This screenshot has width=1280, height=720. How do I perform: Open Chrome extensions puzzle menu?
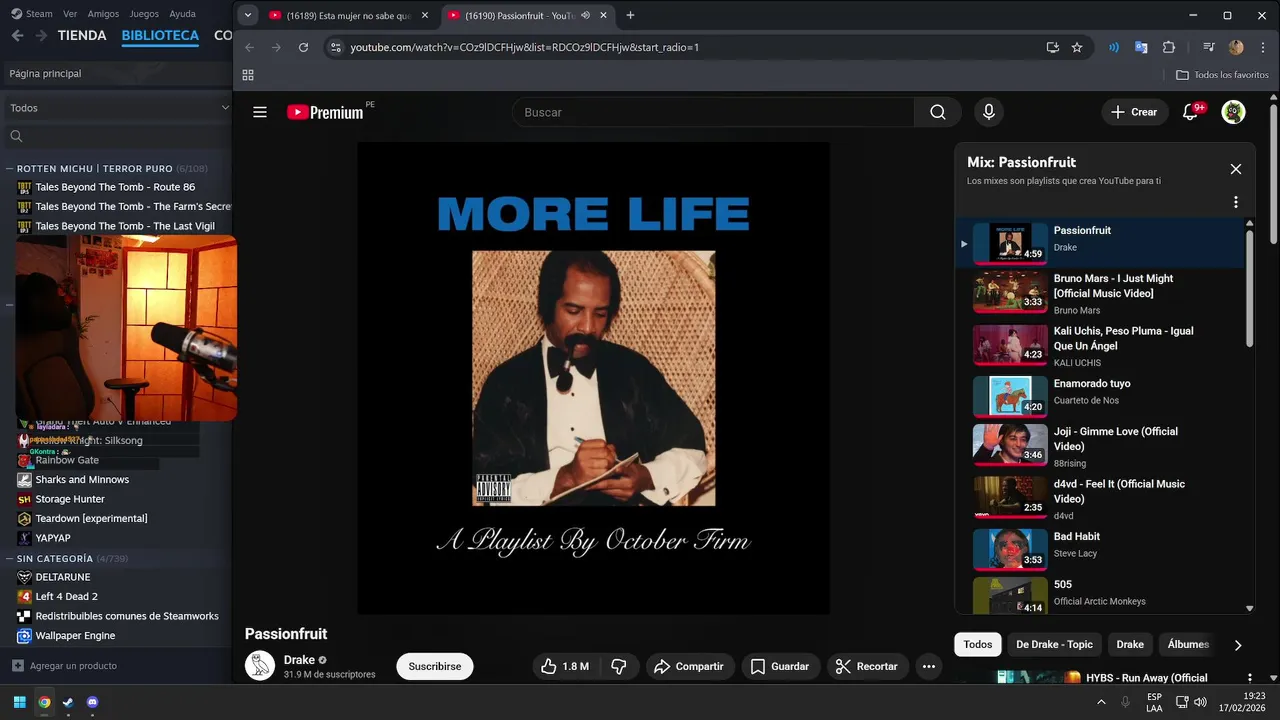tap(1169, 47)
